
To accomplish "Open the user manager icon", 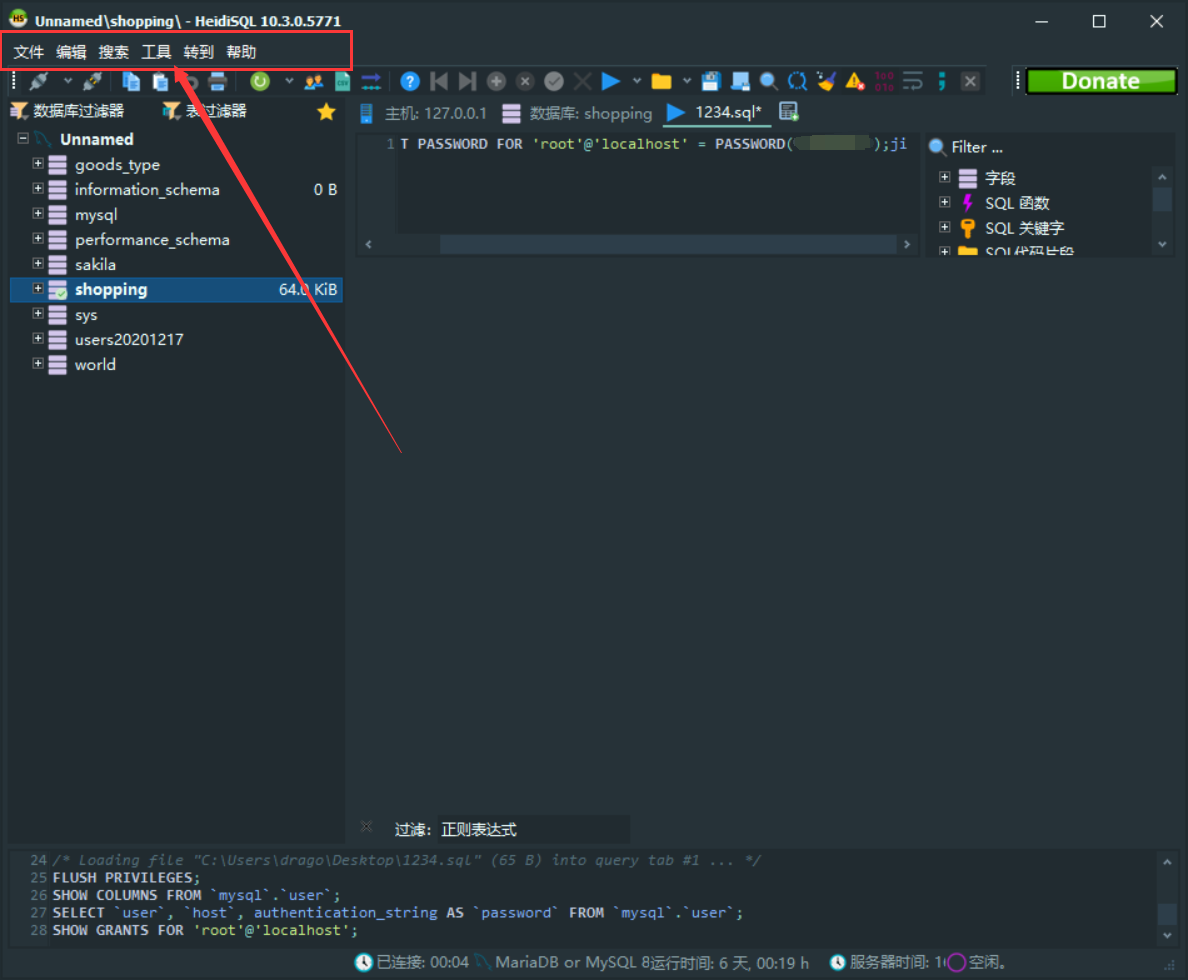I will point(314,81).
